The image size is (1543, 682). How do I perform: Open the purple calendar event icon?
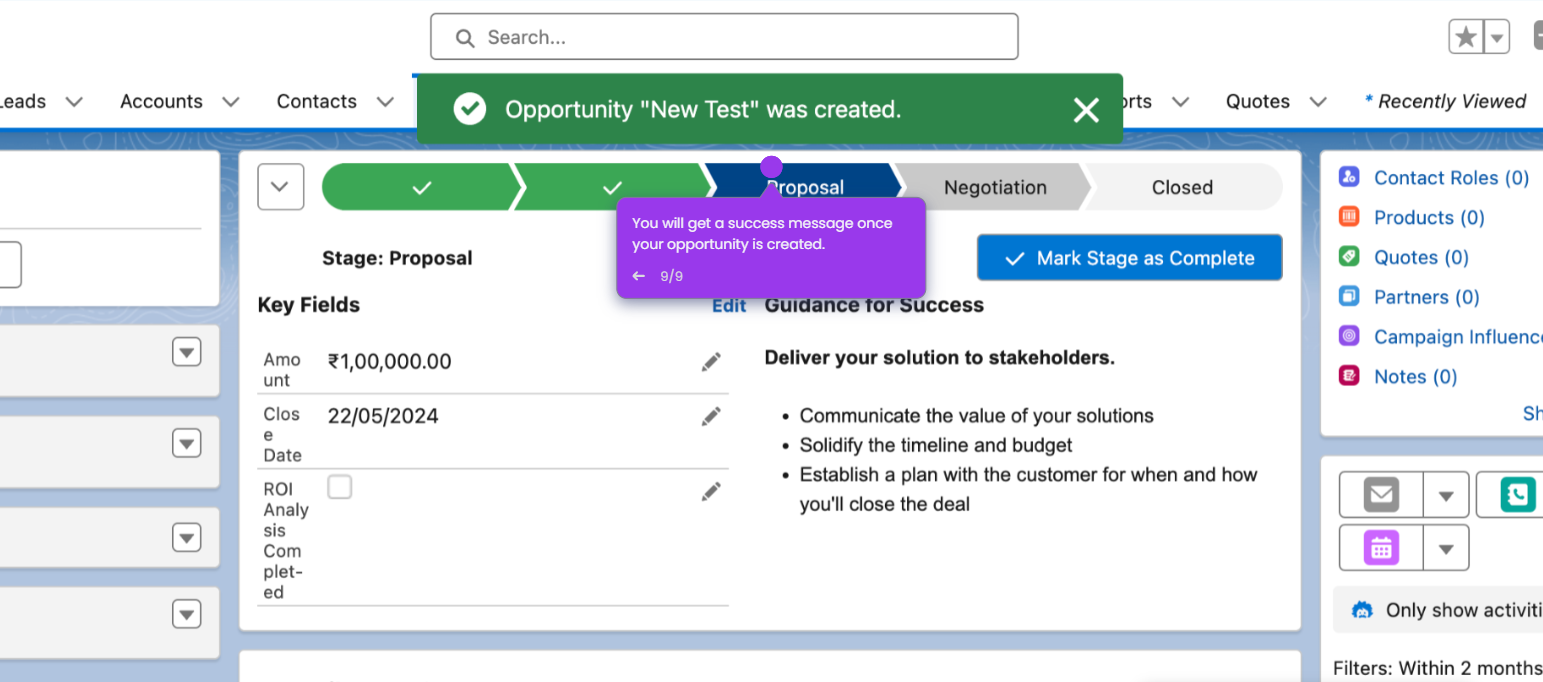1381,547
